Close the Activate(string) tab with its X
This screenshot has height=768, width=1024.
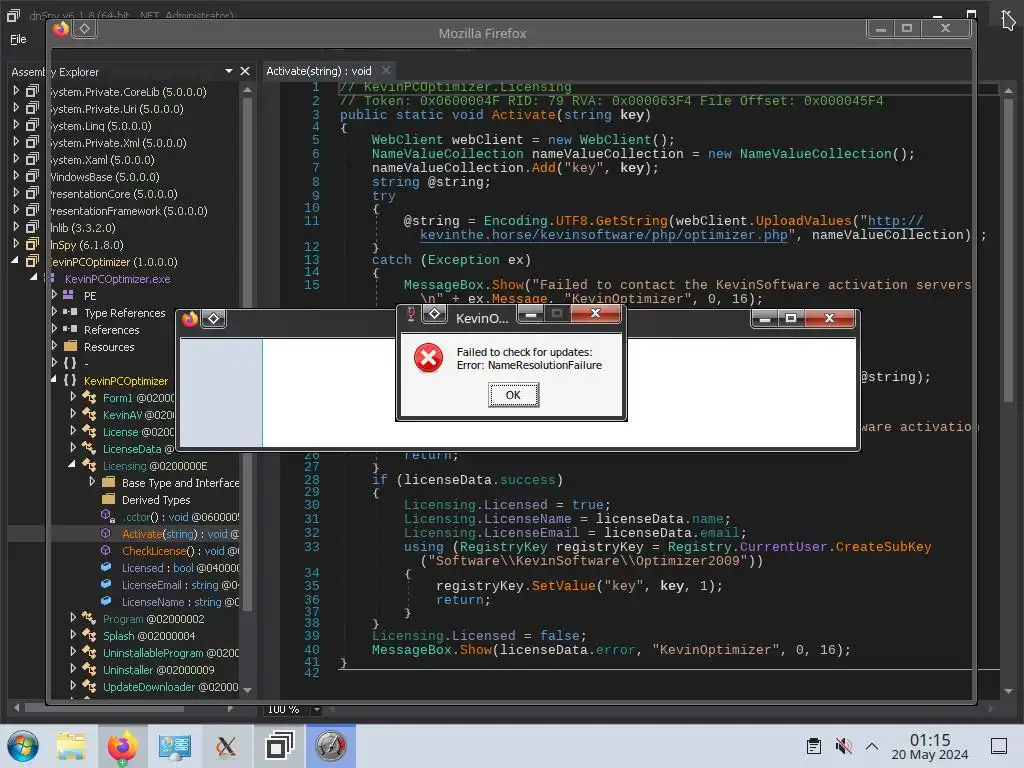pos(386,71)
